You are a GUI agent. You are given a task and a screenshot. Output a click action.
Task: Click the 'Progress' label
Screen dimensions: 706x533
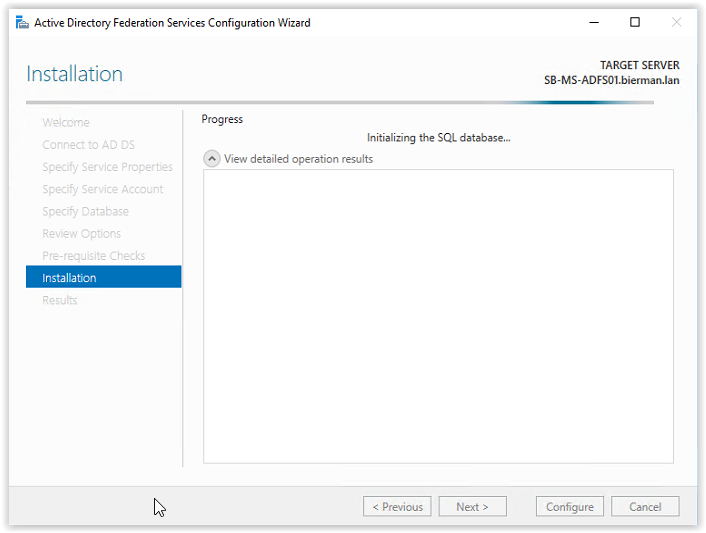point(222,119)
